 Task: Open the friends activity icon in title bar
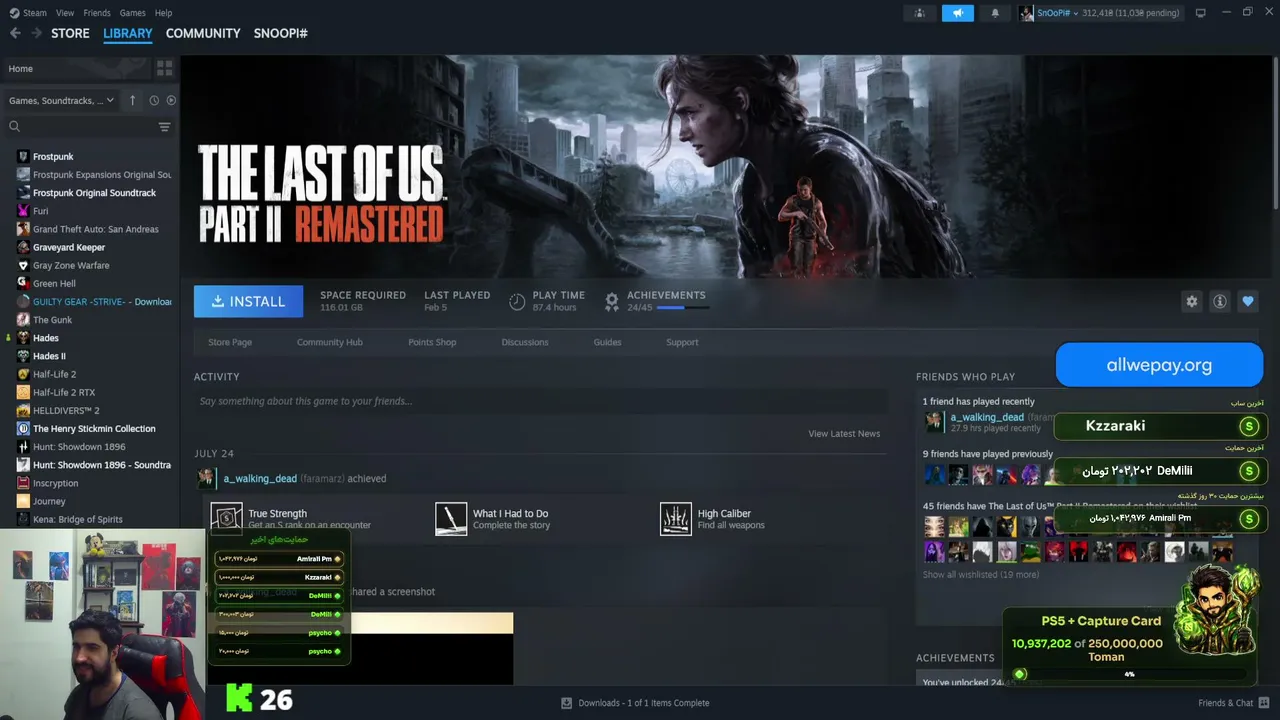(920, 13)
